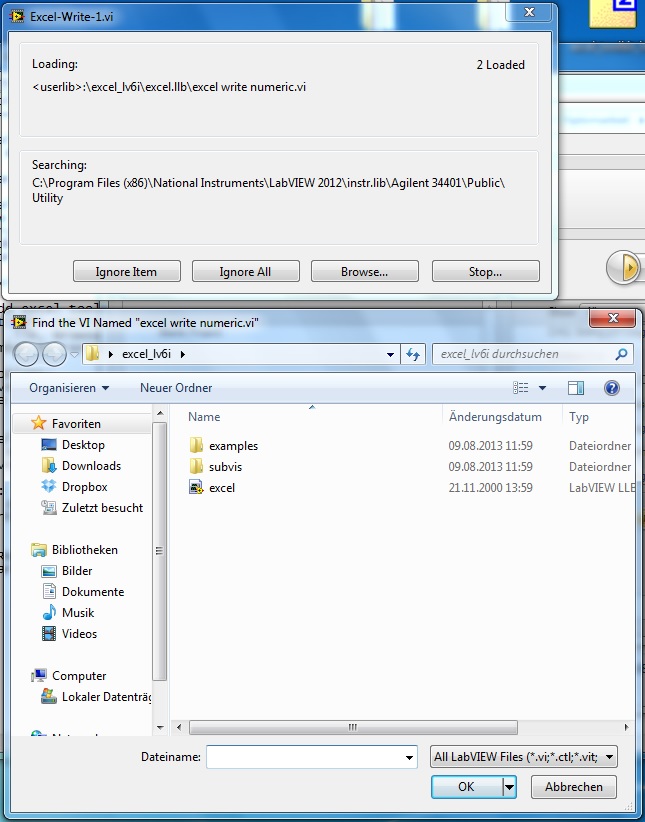This screenshot has height=822, width=645.
Task: Select the examples folder icon
Action: [196, 446]
